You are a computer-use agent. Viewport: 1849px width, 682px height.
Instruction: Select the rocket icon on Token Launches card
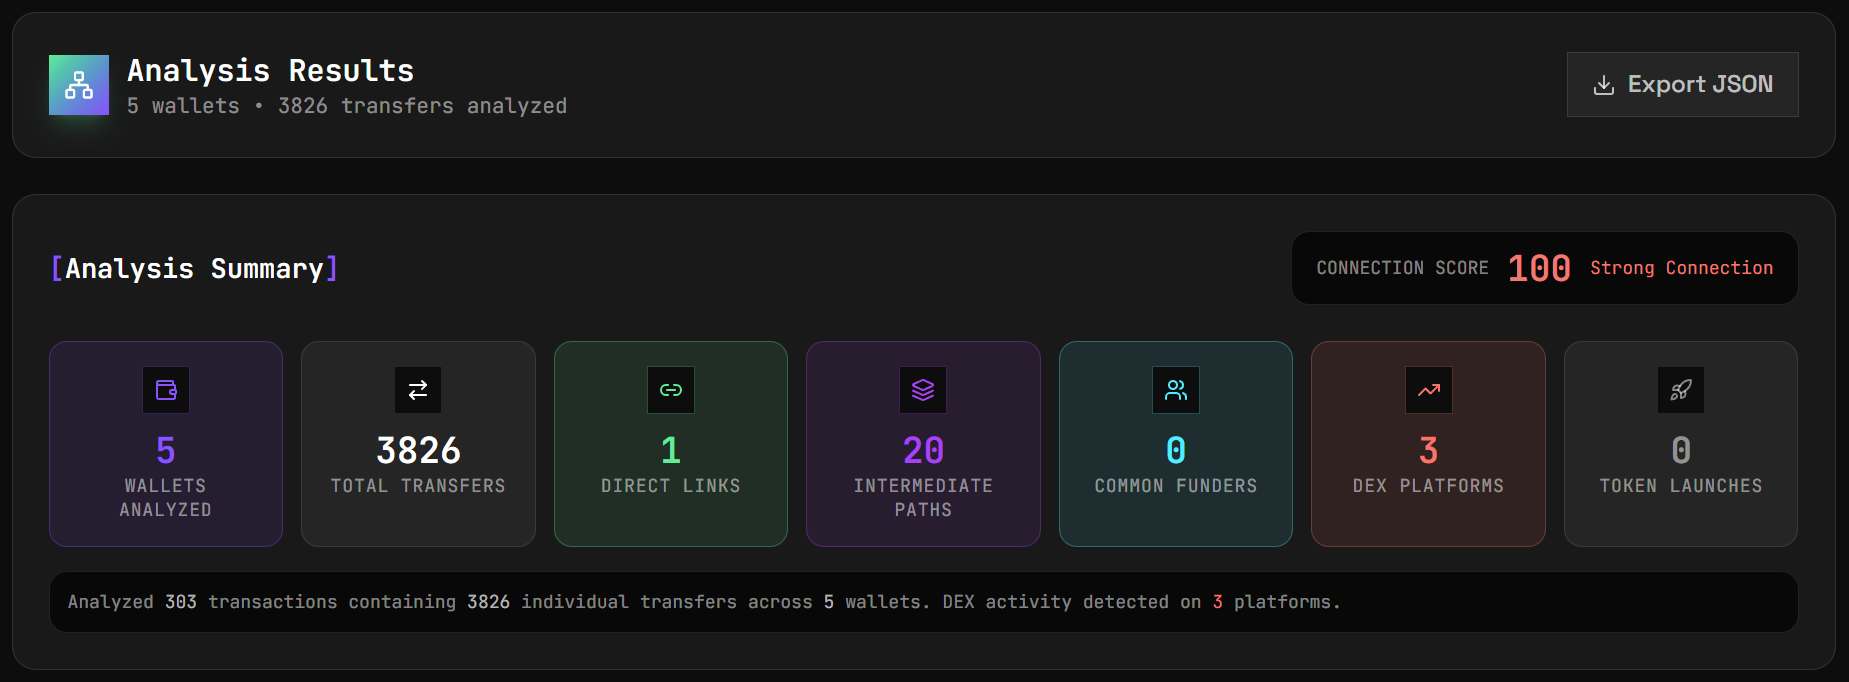[1680, 390]
